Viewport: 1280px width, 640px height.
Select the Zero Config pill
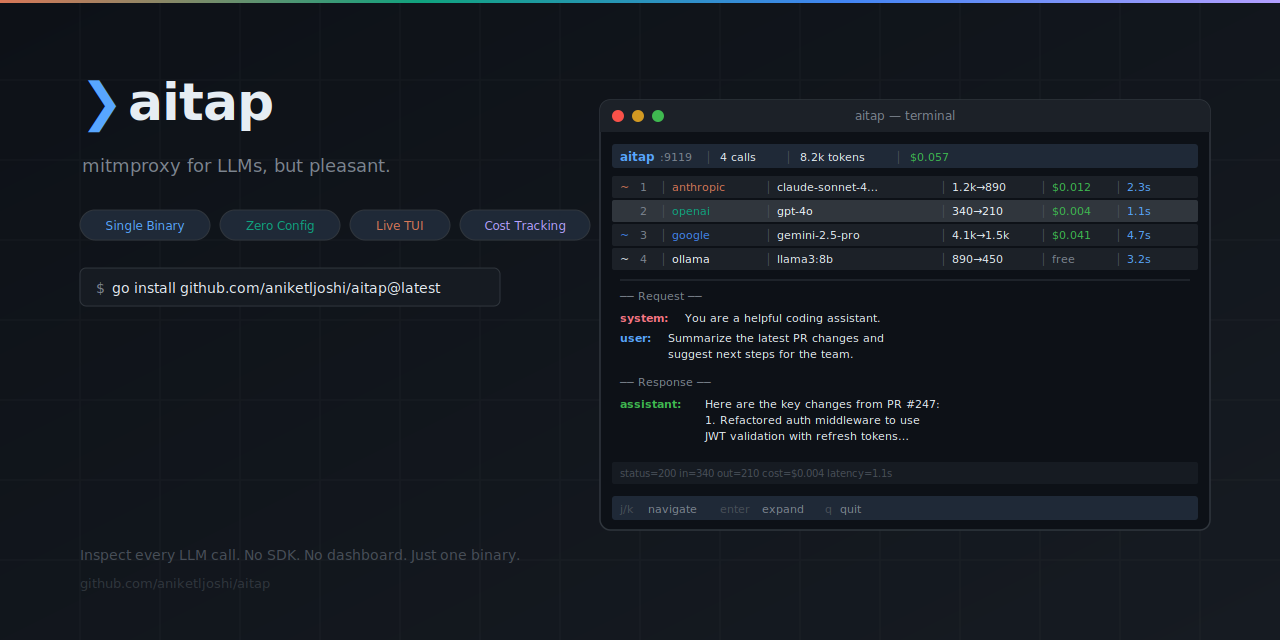click(x=280, y=225)
